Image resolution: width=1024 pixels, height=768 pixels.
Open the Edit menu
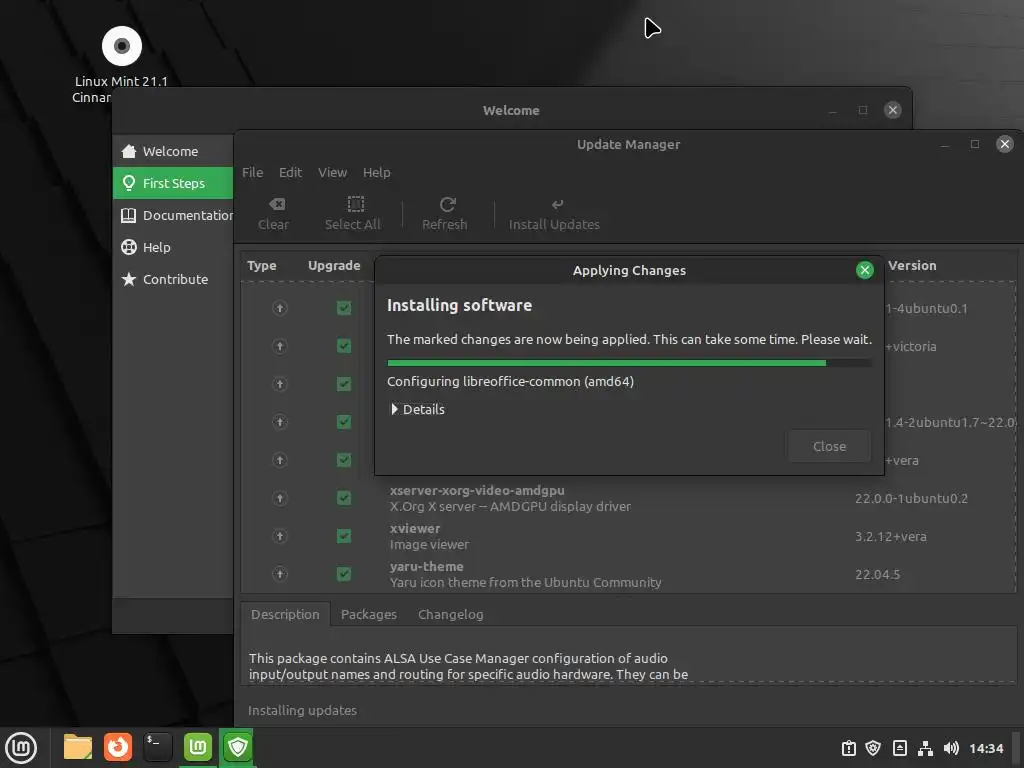(x=291, y=172)
